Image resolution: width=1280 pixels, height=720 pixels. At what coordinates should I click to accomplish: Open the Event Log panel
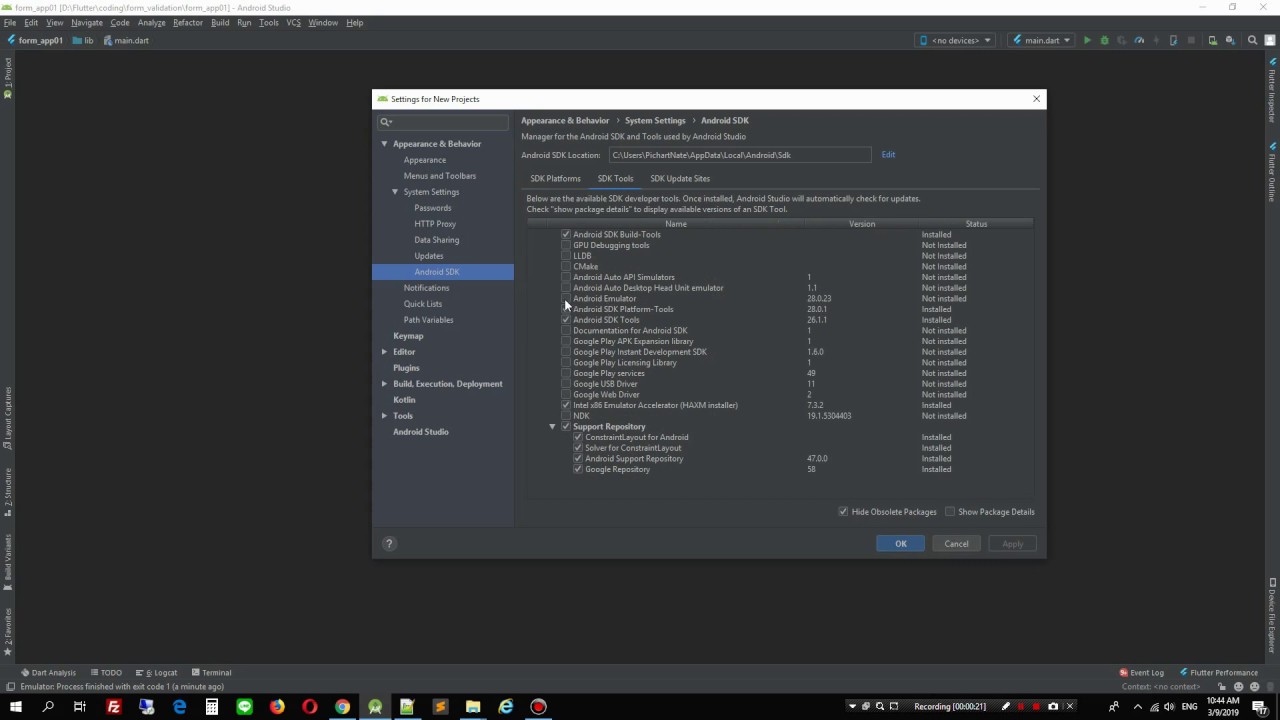(x=1142, y=673)
